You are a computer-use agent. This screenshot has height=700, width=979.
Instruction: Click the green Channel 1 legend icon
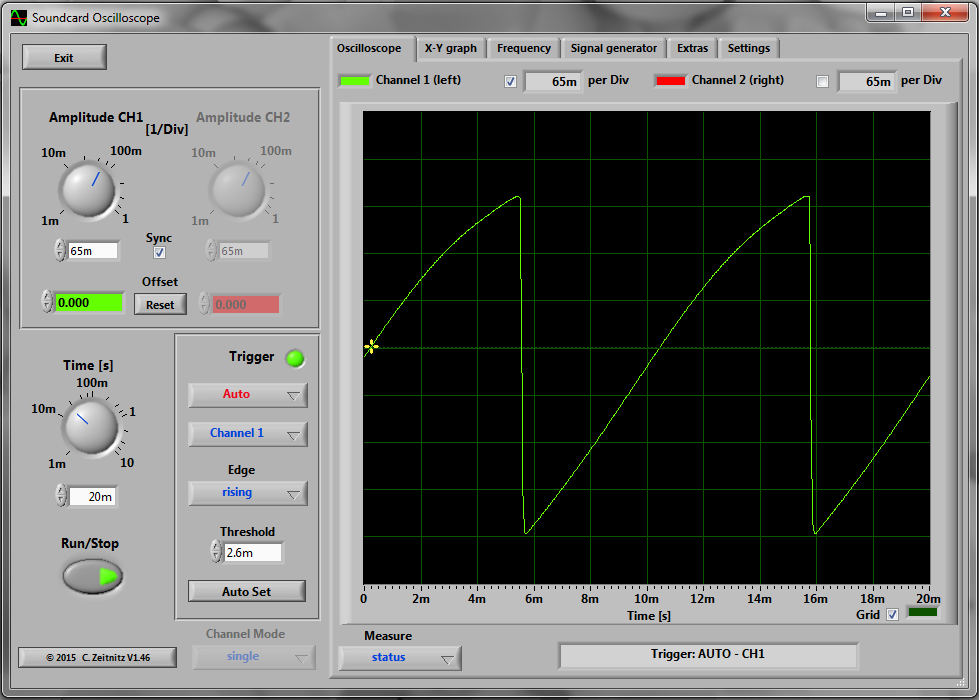[354, 80]
